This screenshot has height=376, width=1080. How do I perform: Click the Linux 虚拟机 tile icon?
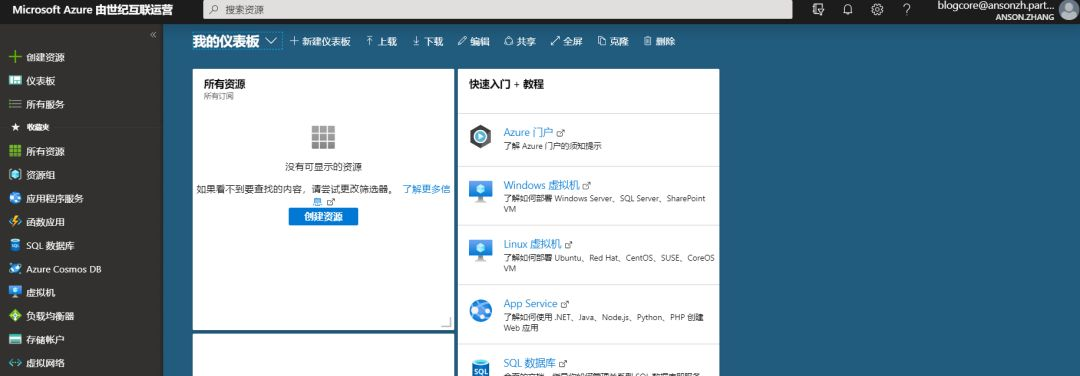coord(480,250)
